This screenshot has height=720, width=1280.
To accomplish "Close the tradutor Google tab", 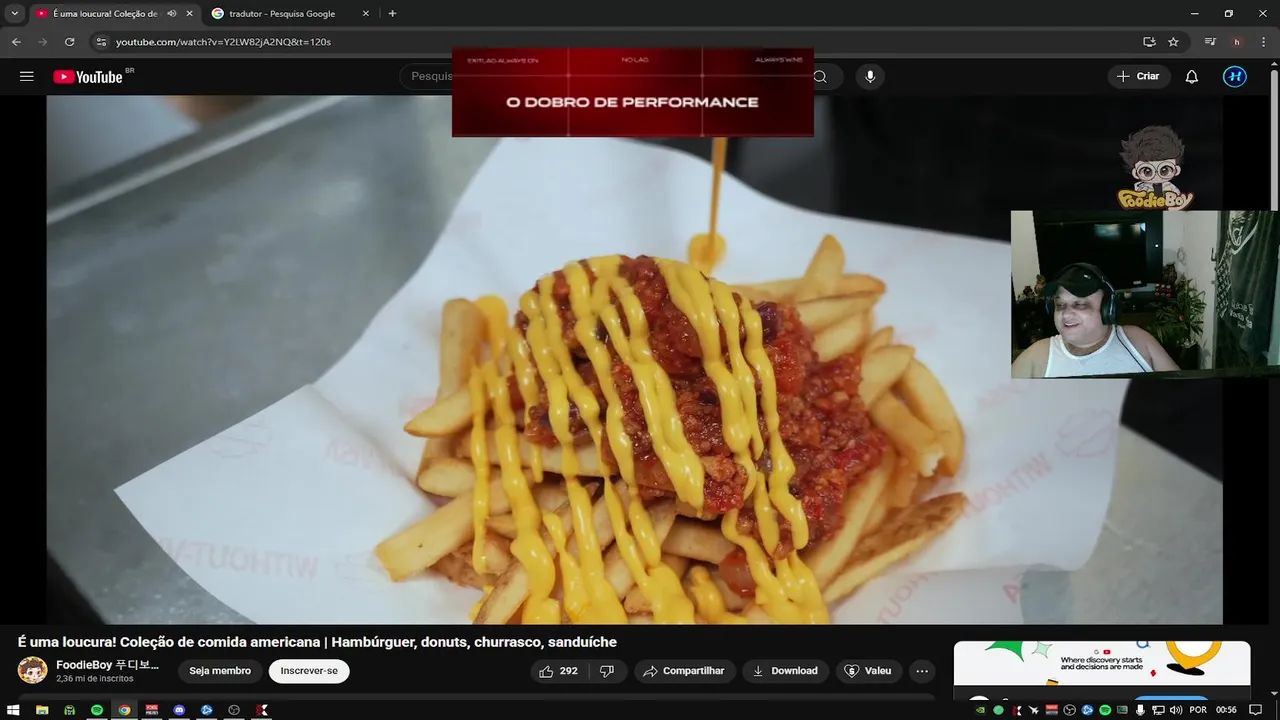I will pos(365,14).
